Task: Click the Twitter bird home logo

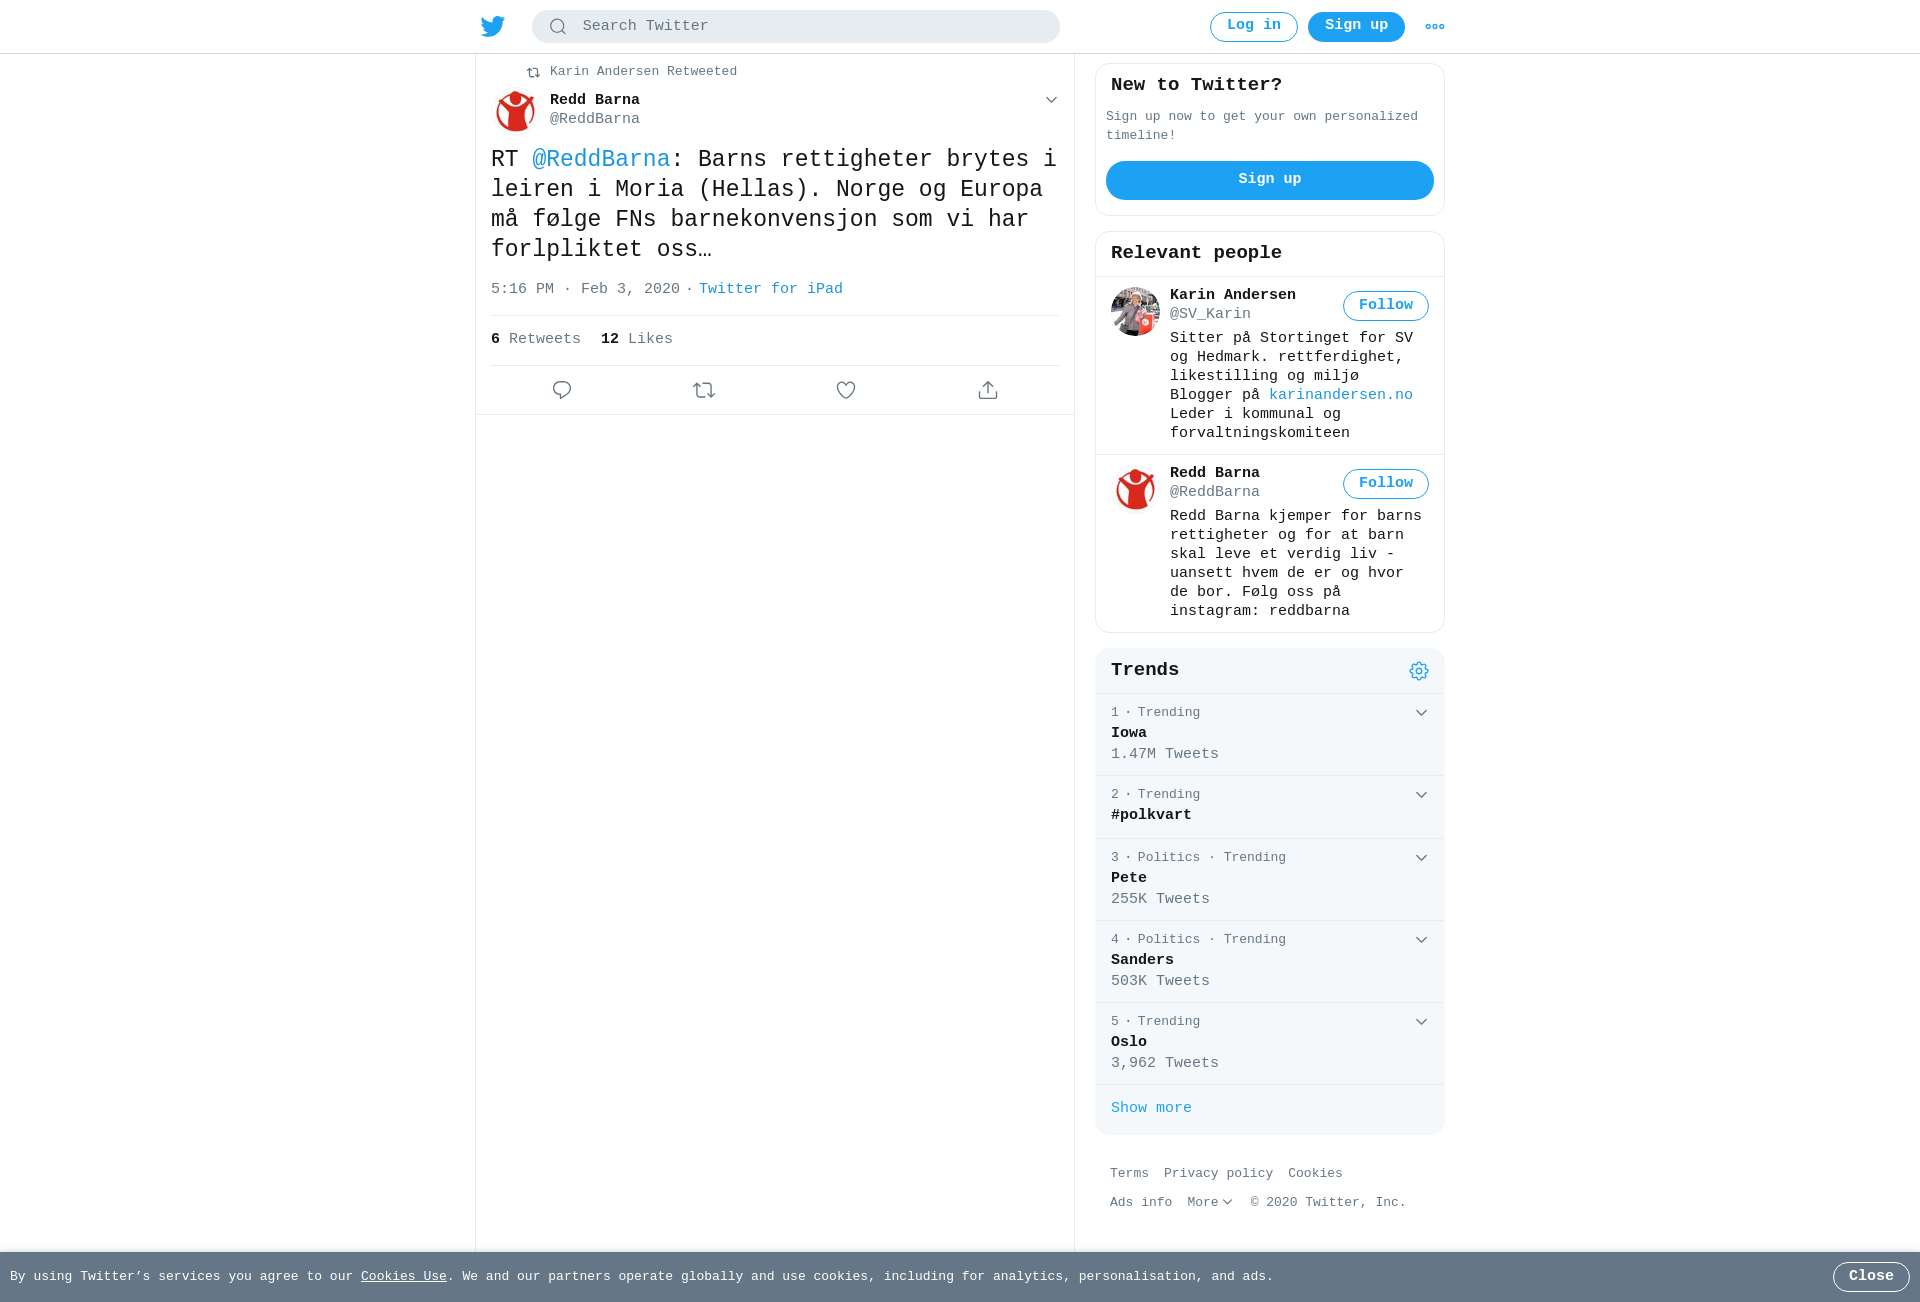Action: click(493, 26)
